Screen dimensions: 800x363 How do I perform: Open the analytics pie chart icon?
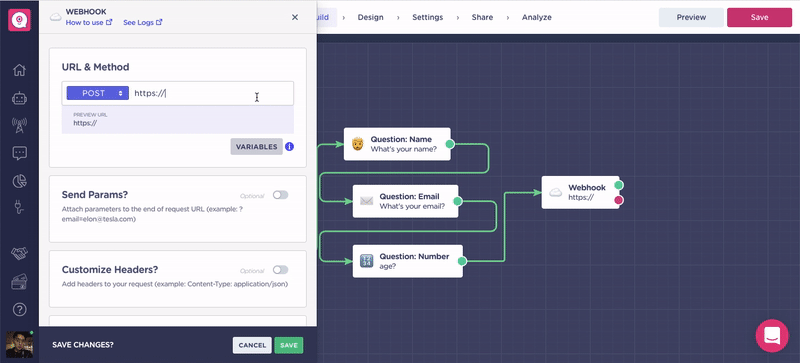[19, 181]
